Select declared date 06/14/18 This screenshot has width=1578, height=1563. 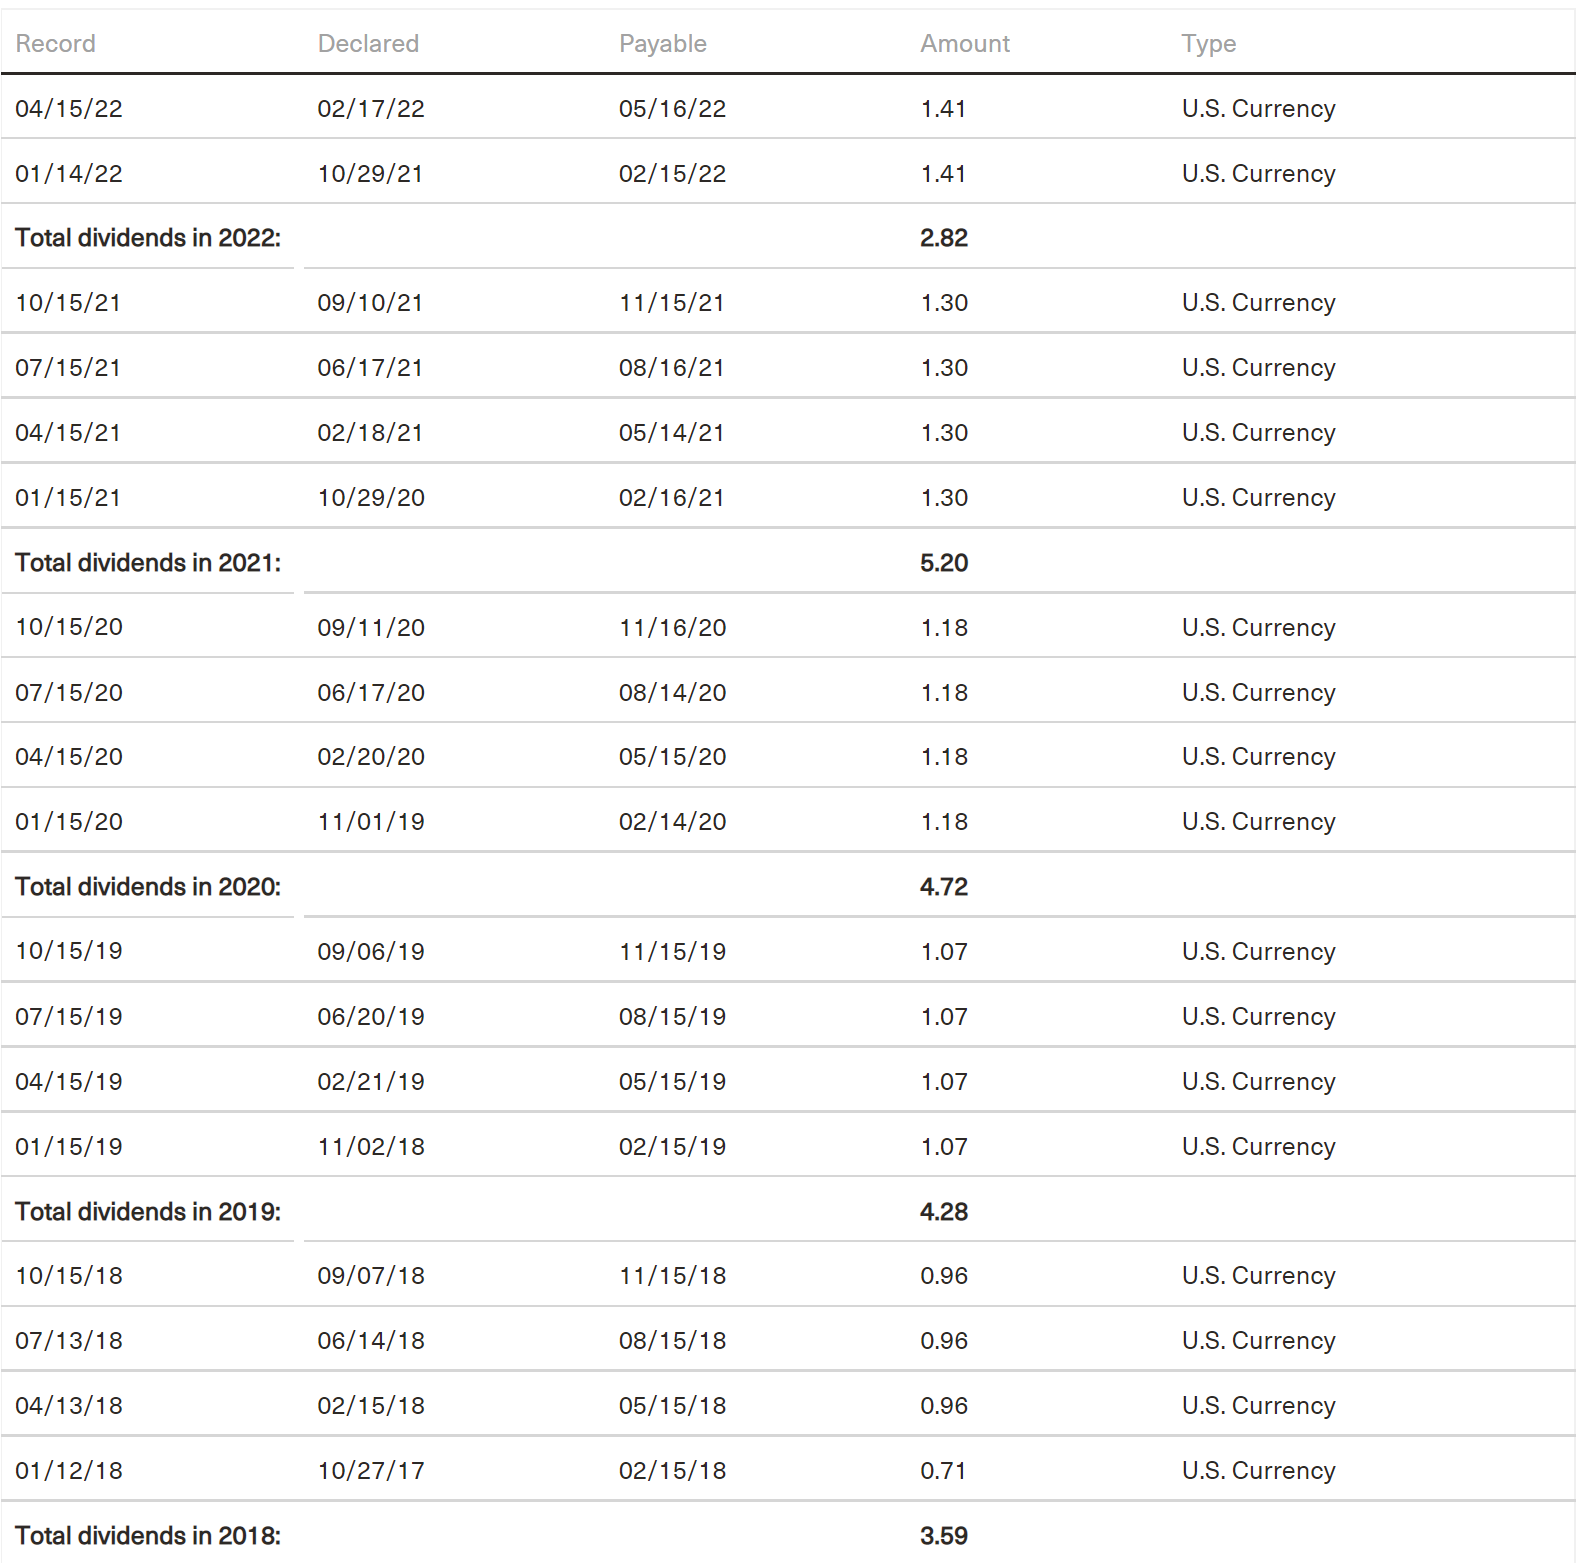tap(371, 1341)
